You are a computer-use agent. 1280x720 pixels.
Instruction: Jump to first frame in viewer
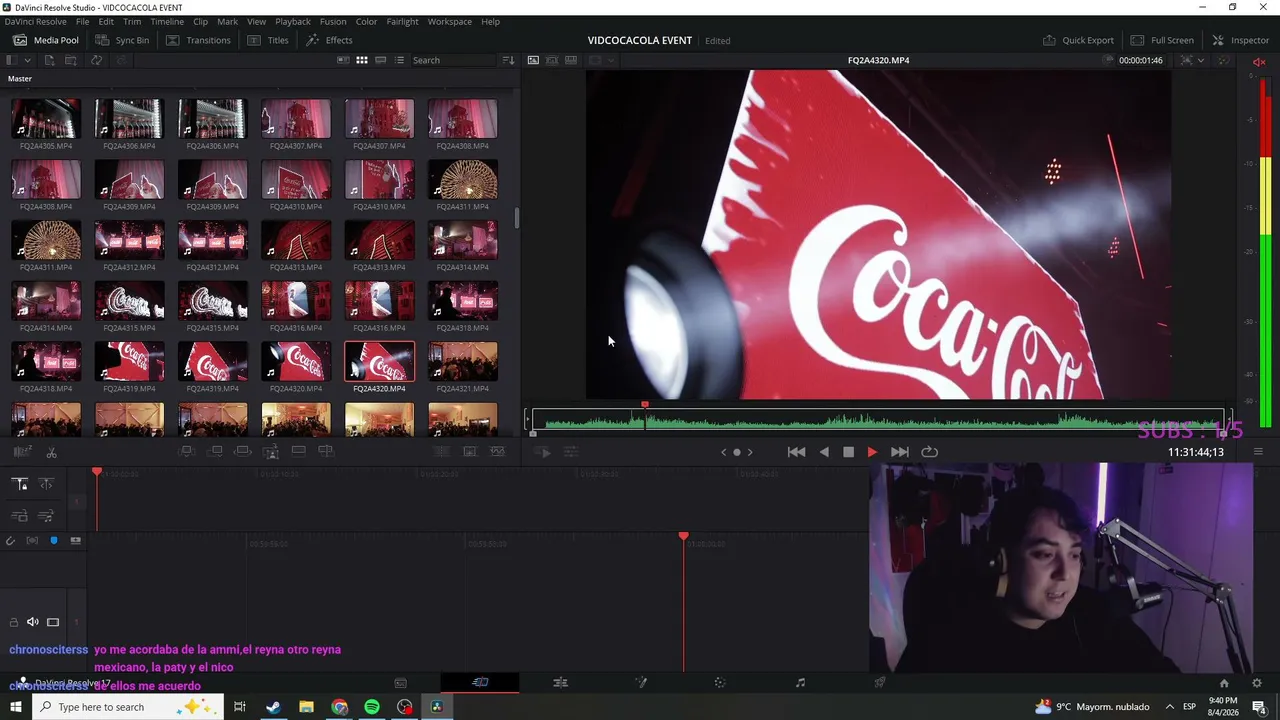796,452
